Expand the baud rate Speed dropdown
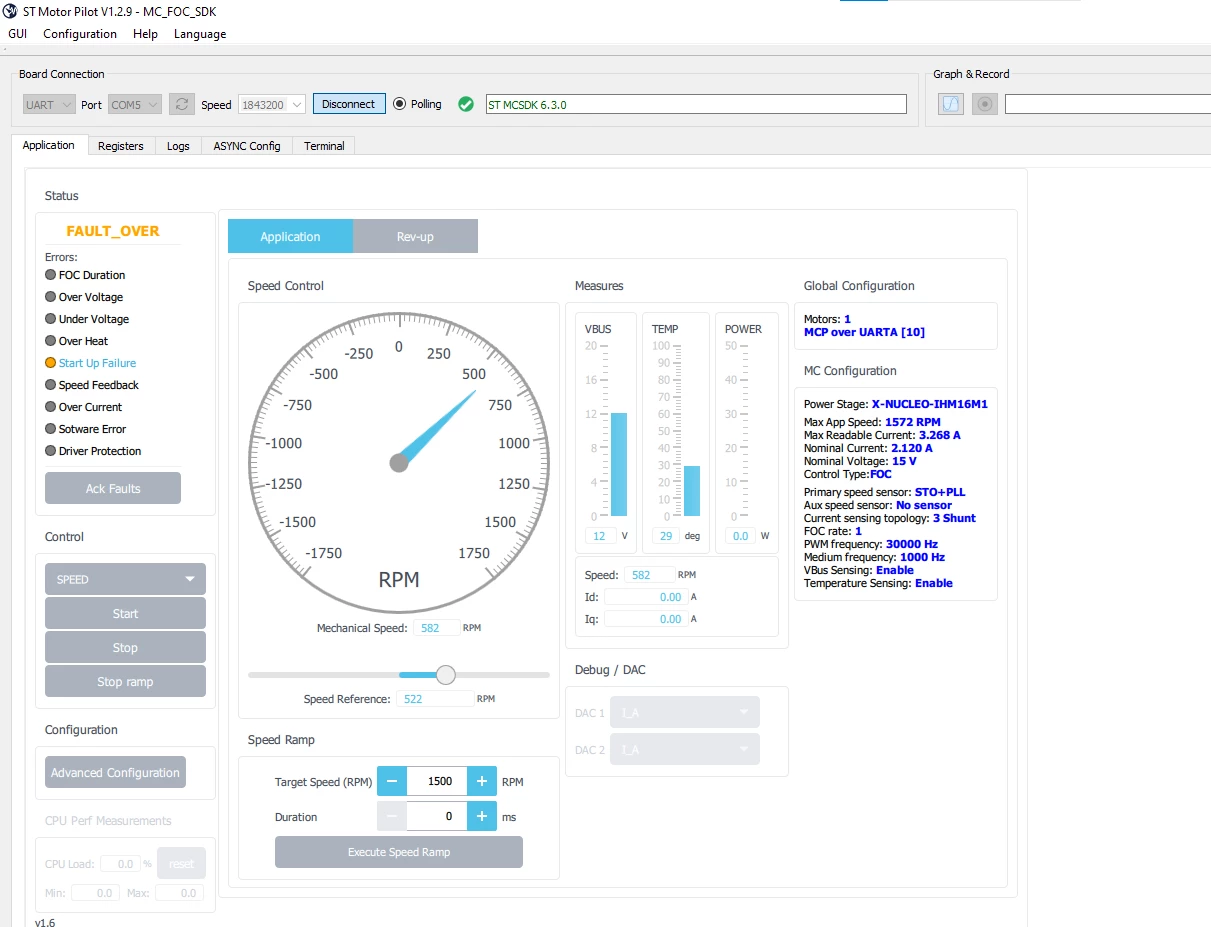Screen dimensions: 1211x927 [x=270, y=104]
